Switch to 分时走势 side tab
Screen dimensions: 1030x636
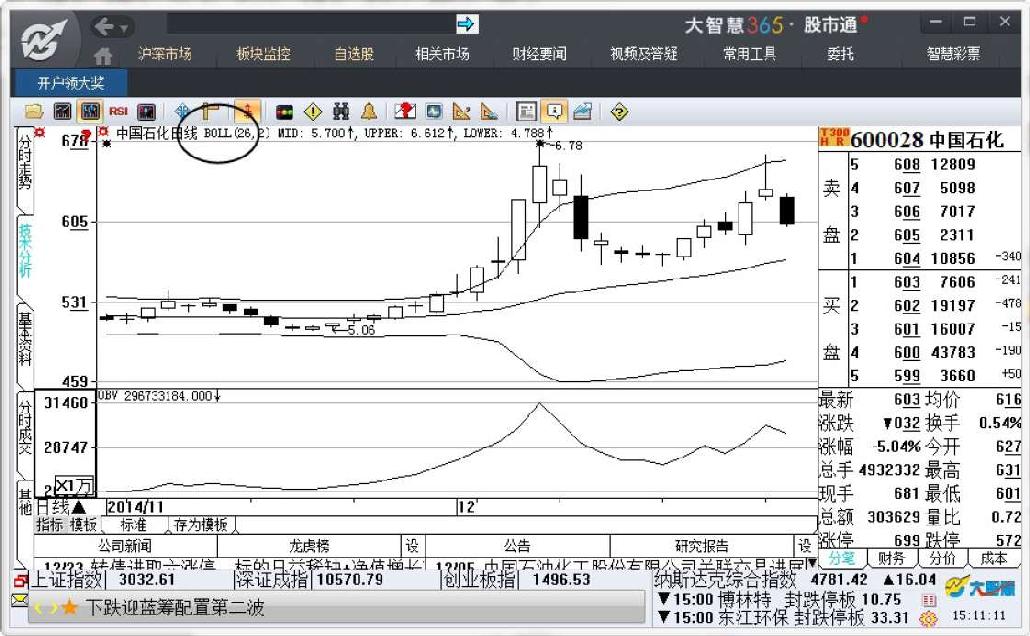tap(24, 164)
